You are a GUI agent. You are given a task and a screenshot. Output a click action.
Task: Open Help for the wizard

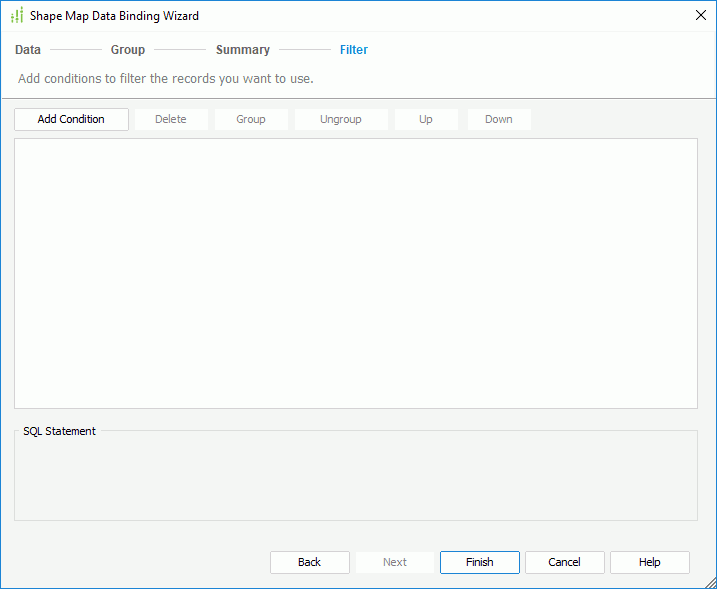pyautogui.click(x=650, y=562)
